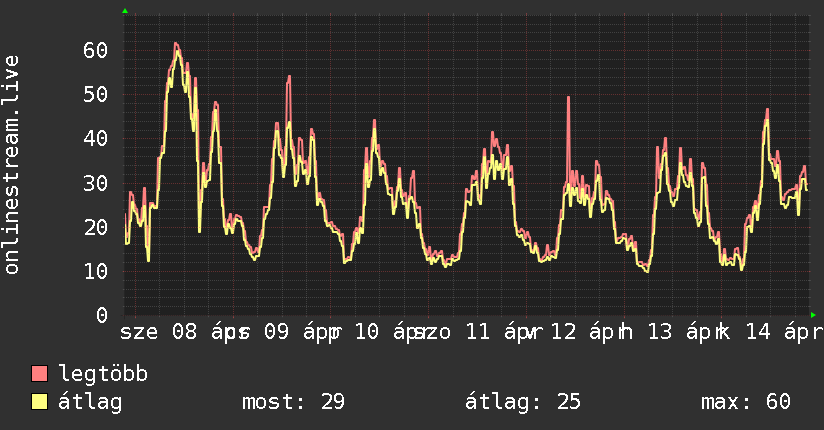Click the sharp red spike near 12 ápr
The image size is (824, 430).
tap(568, 98)
